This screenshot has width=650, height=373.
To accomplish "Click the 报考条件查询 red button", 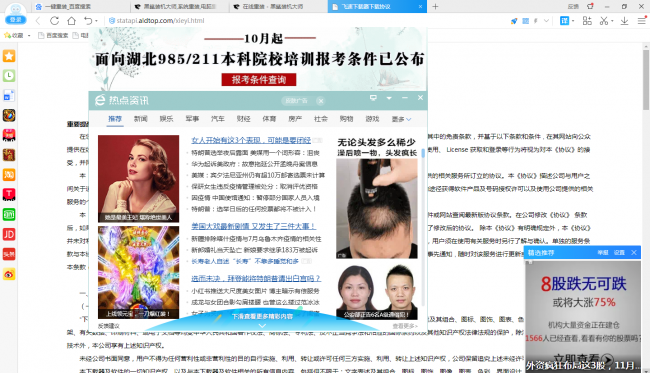I will click(x=259, y=80).
